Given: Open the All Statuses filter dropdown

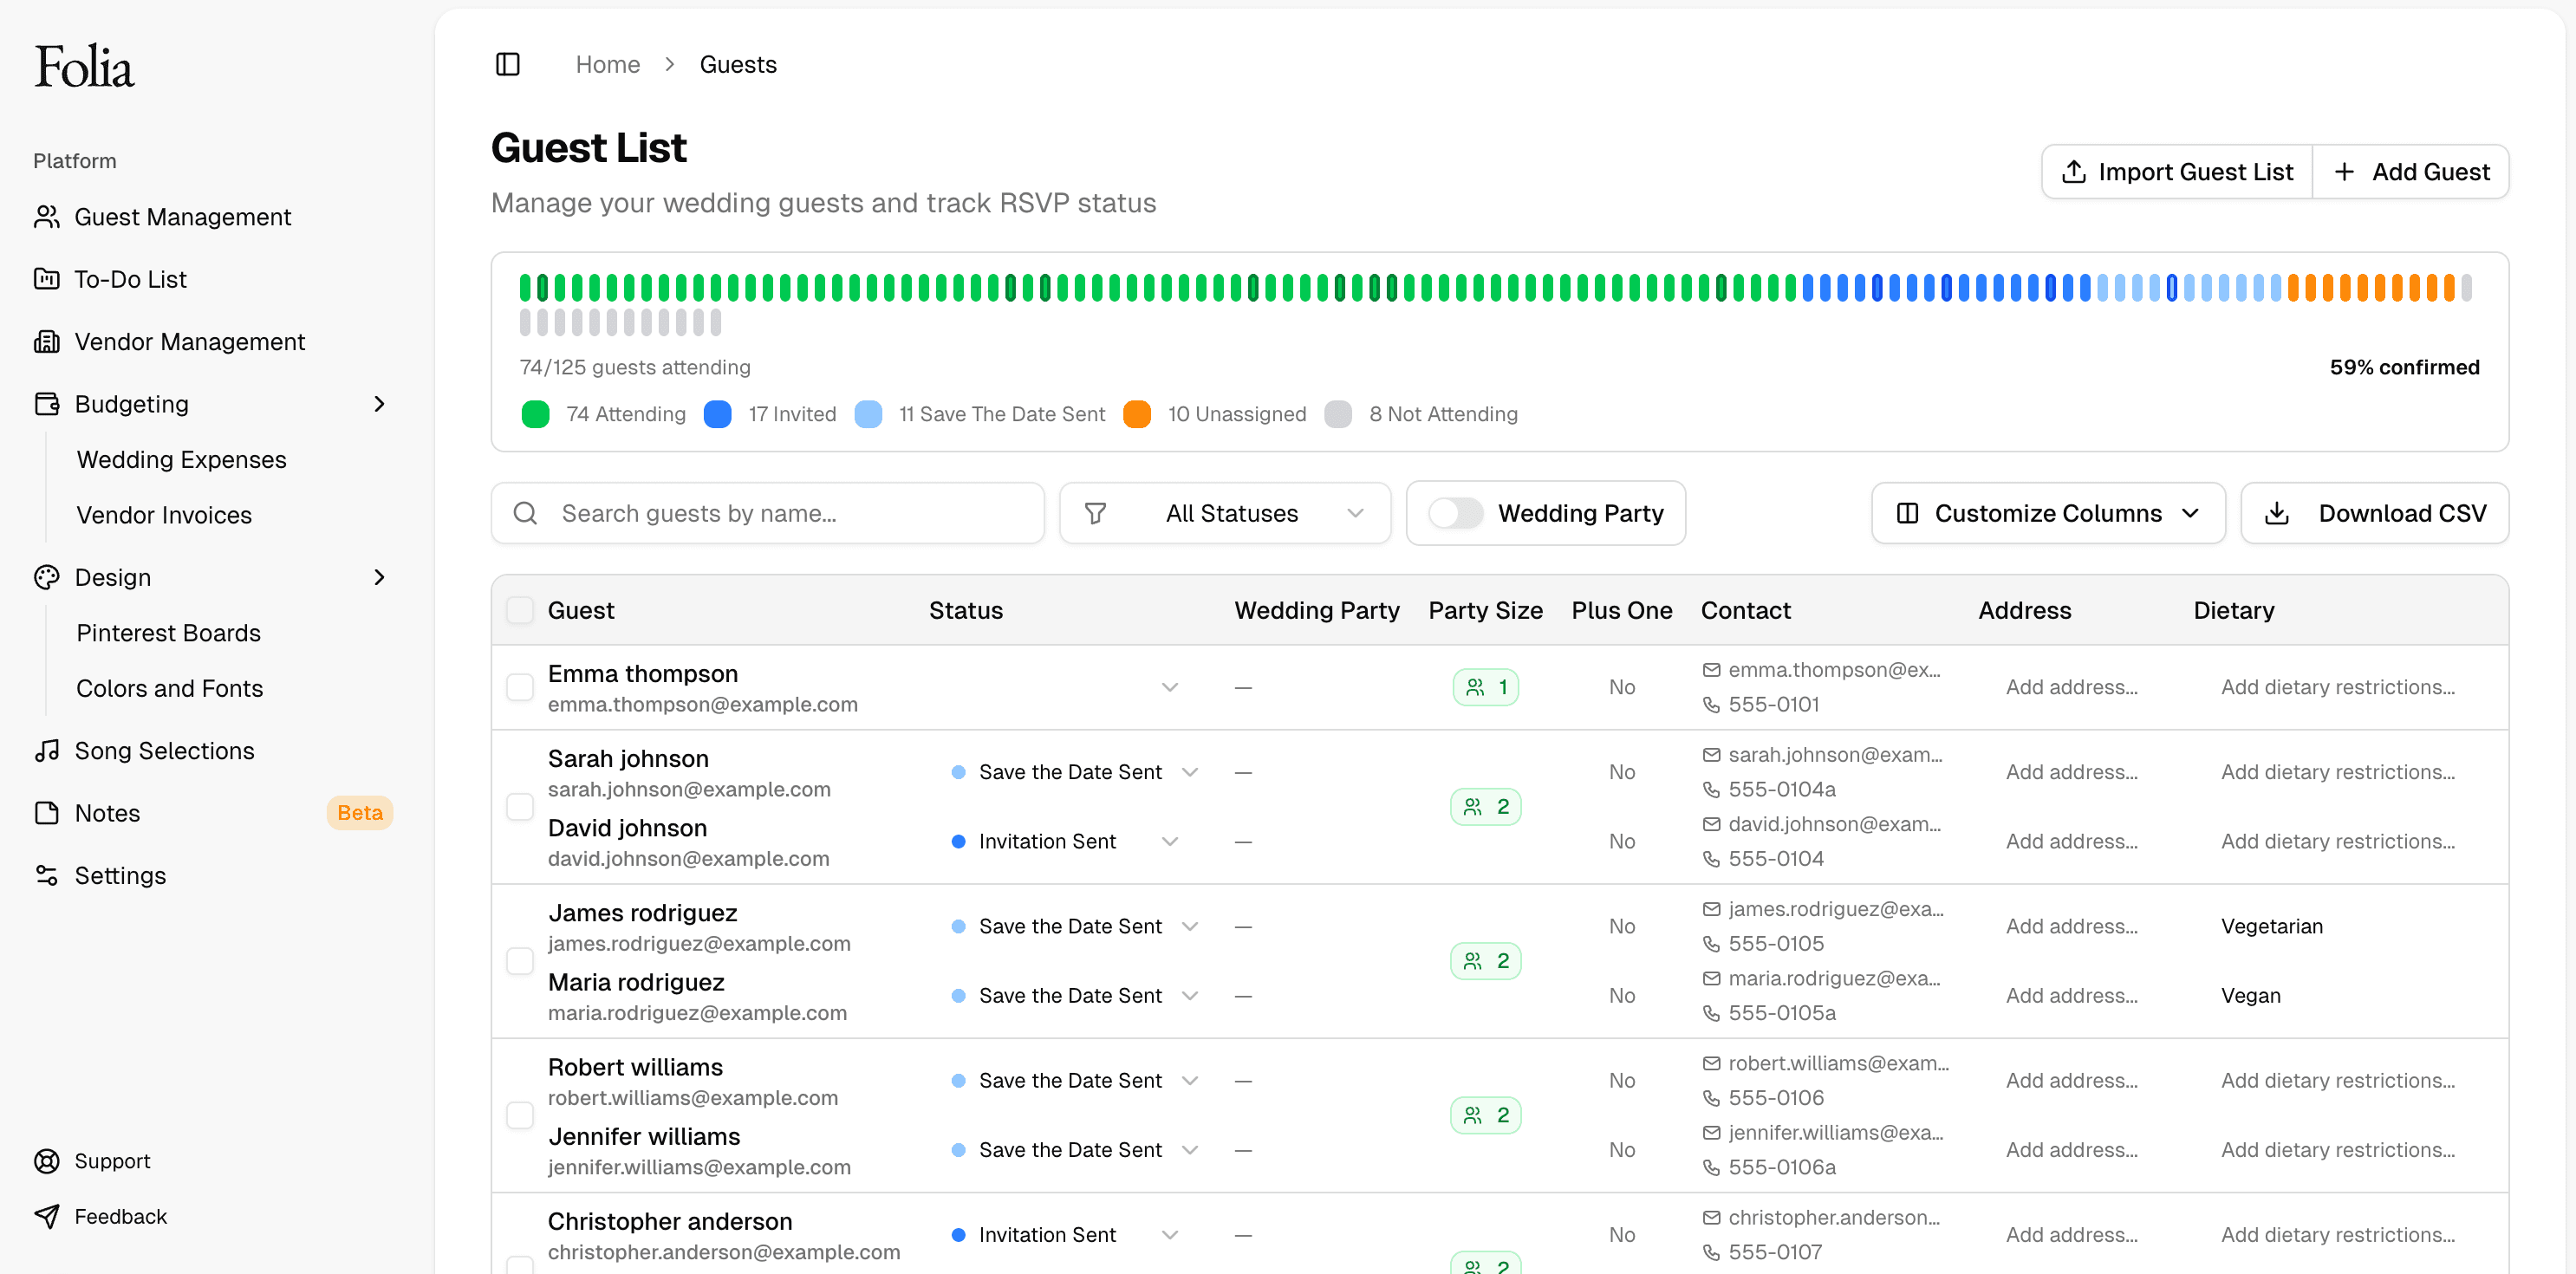Looking at the screenshot, I should (x=1225, y=513).
